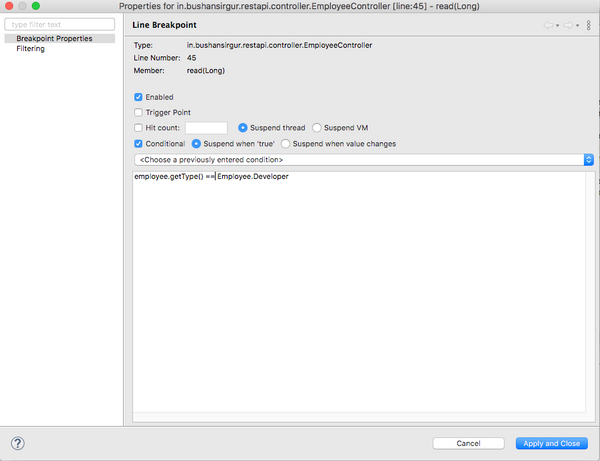Choose Suspend when value changes option
This screenshot has height=461, width=600.
[286, 143]
